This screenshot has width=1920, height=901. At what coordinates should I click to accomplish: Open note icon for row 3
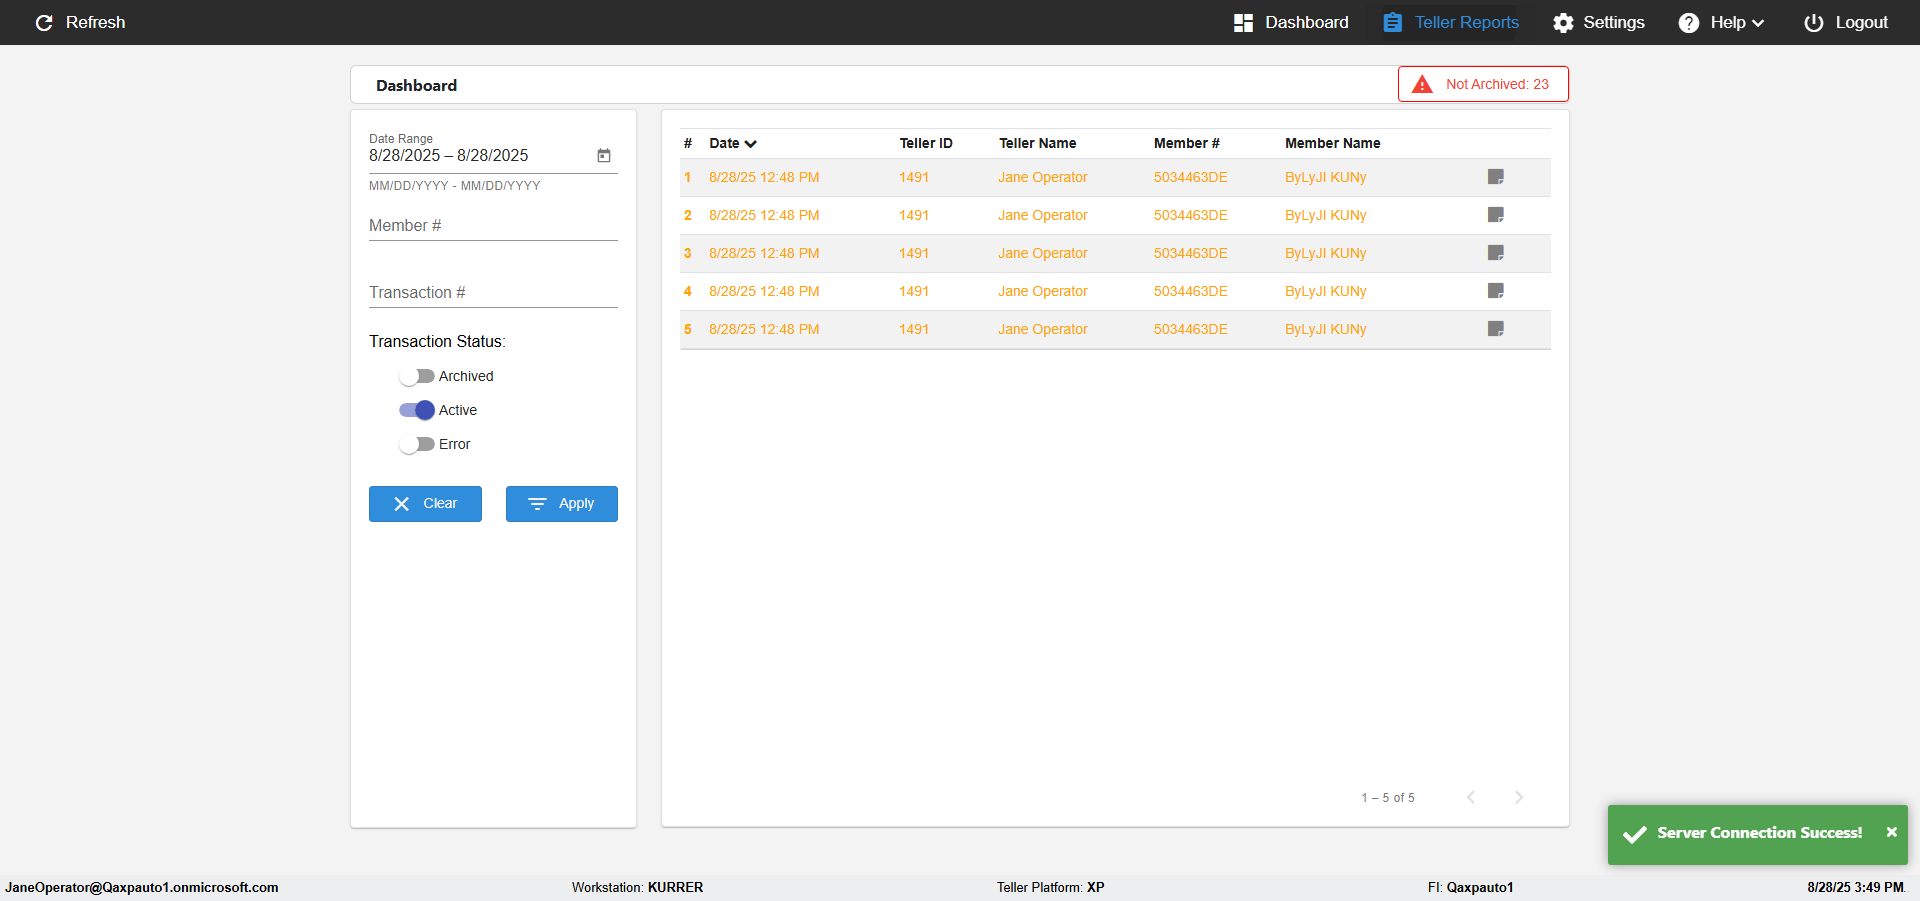[x=1495, y=253]
